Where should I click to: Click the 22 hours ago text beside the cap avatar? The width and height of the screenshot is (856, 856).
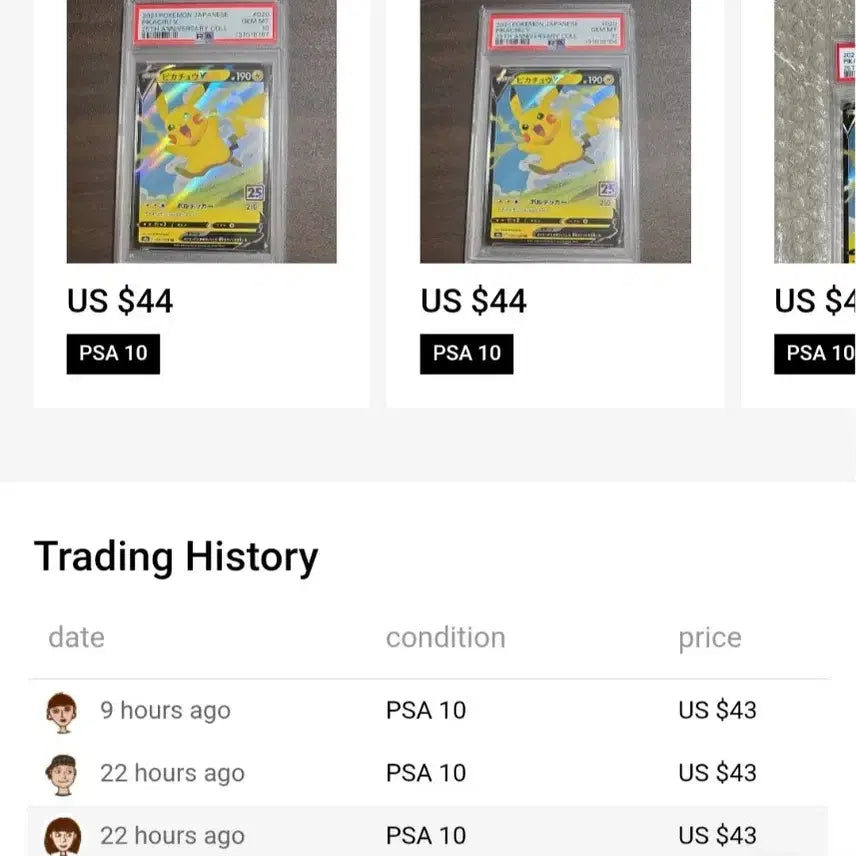coord(172,773)
